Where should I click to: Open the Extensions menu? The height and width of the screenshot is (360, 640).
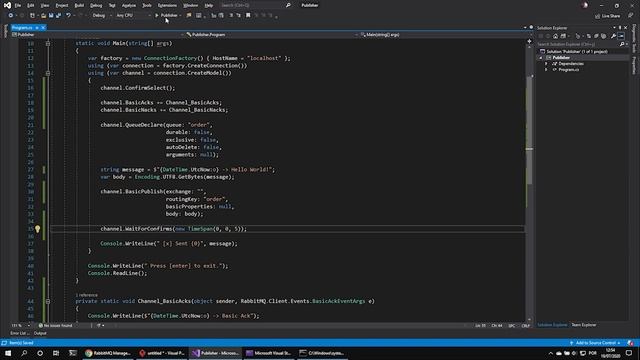click(167, 5)
